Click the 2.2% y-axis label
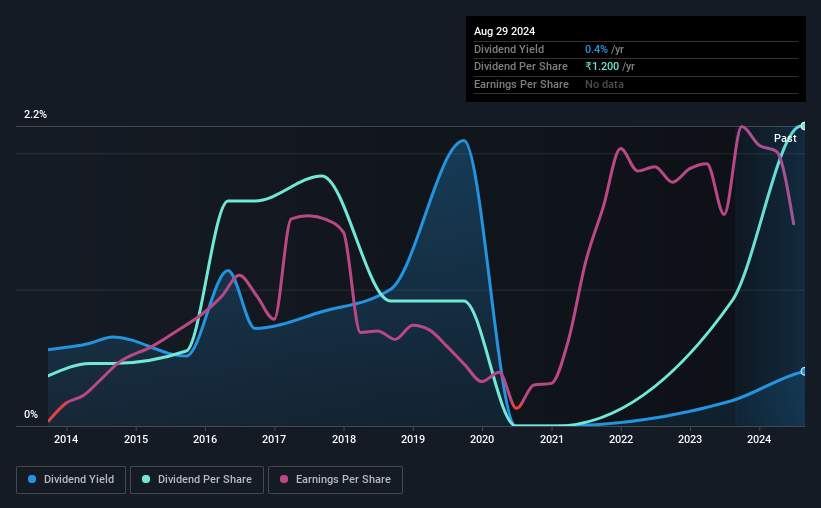The width and height of the screenshot is (821, 508). point(35,114)
